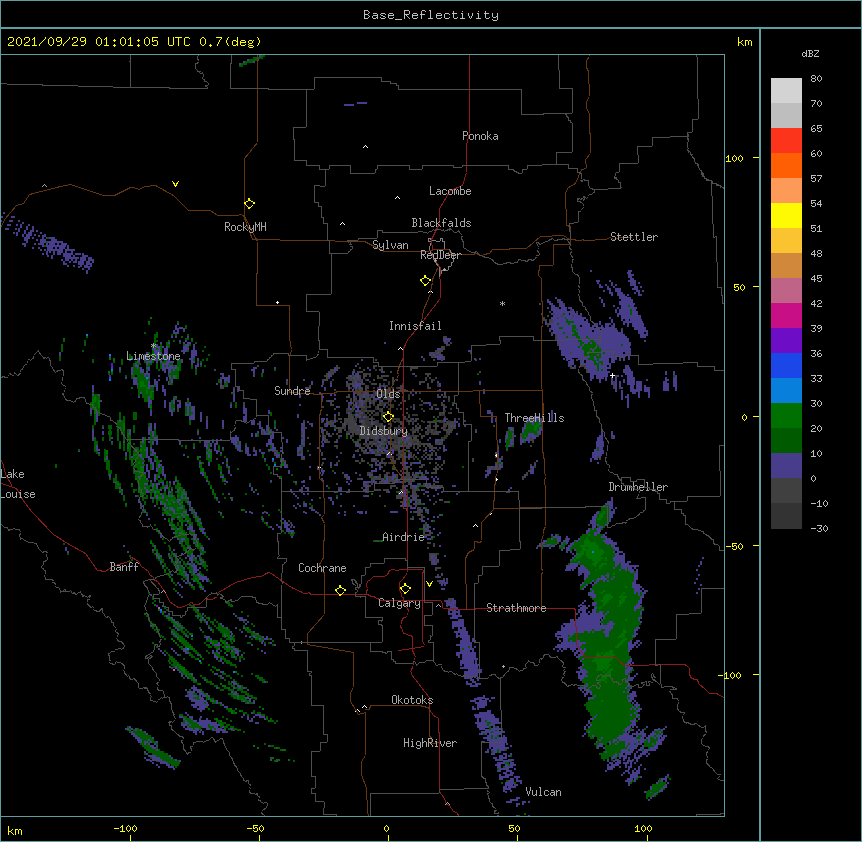The height and width of the screenshot is (842, 862).
Task: Click the Lacombe city label
Action: [x=450, y=191]
